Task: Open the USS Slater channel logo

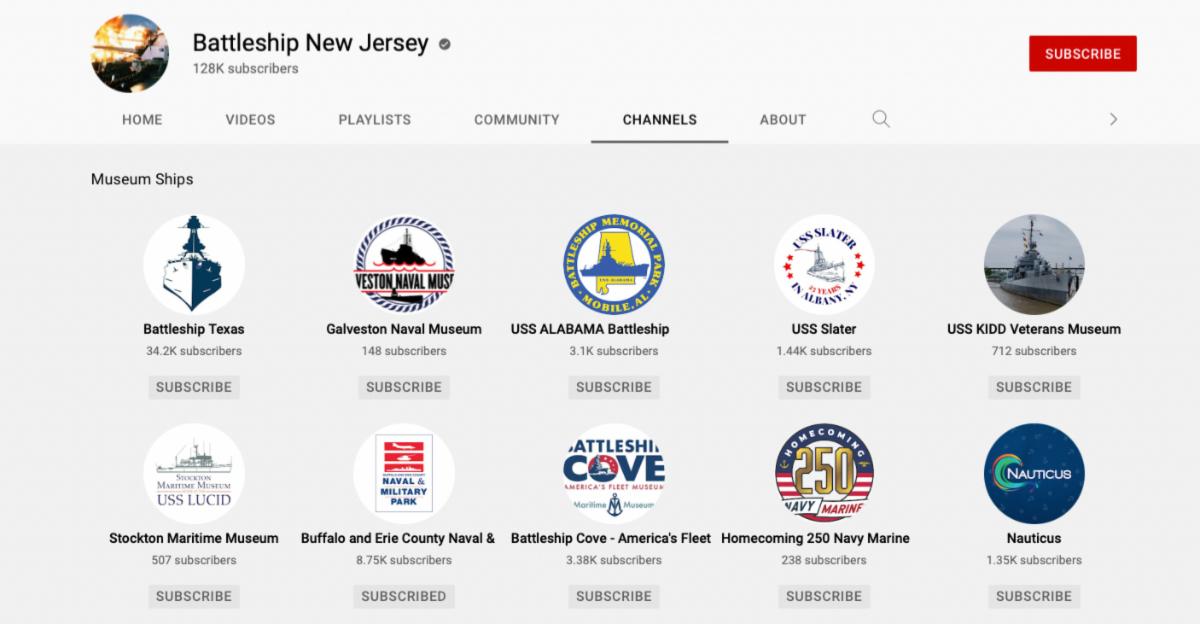Action: pyautogui.click(x=824, y=265)
